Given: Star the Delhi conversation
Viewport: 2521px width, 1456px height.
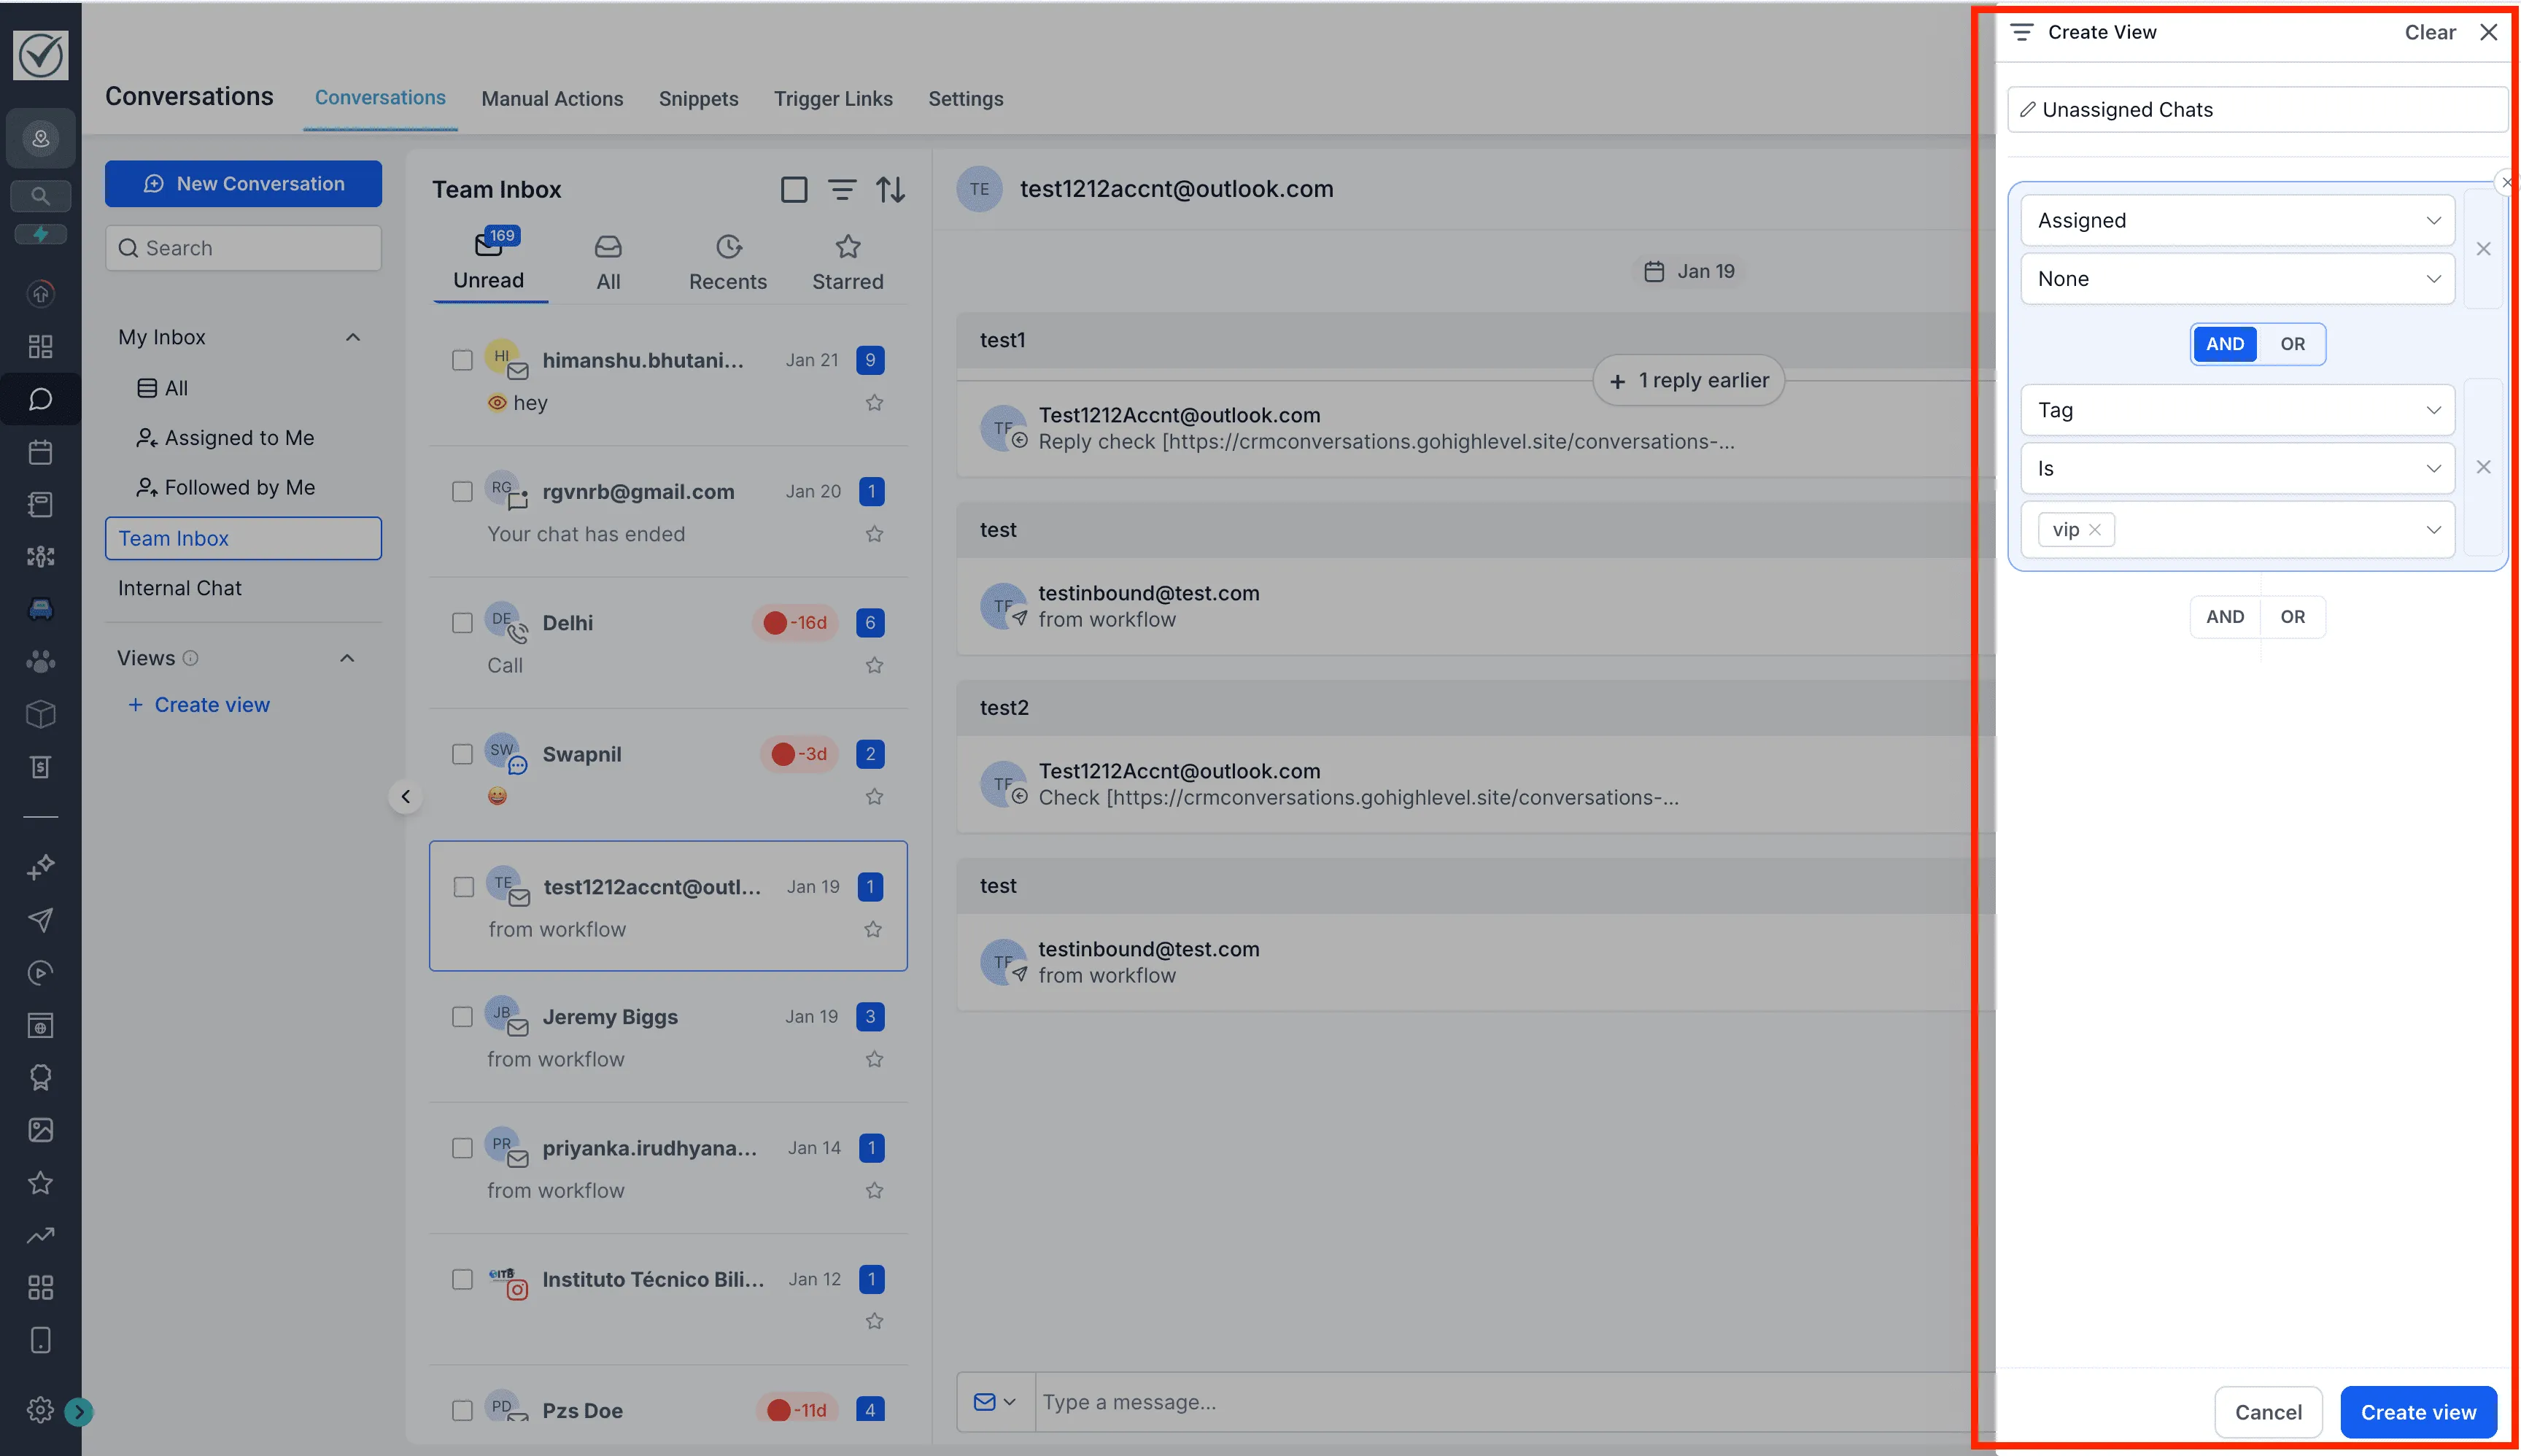Looking at the screenshot, I should 874,664.
